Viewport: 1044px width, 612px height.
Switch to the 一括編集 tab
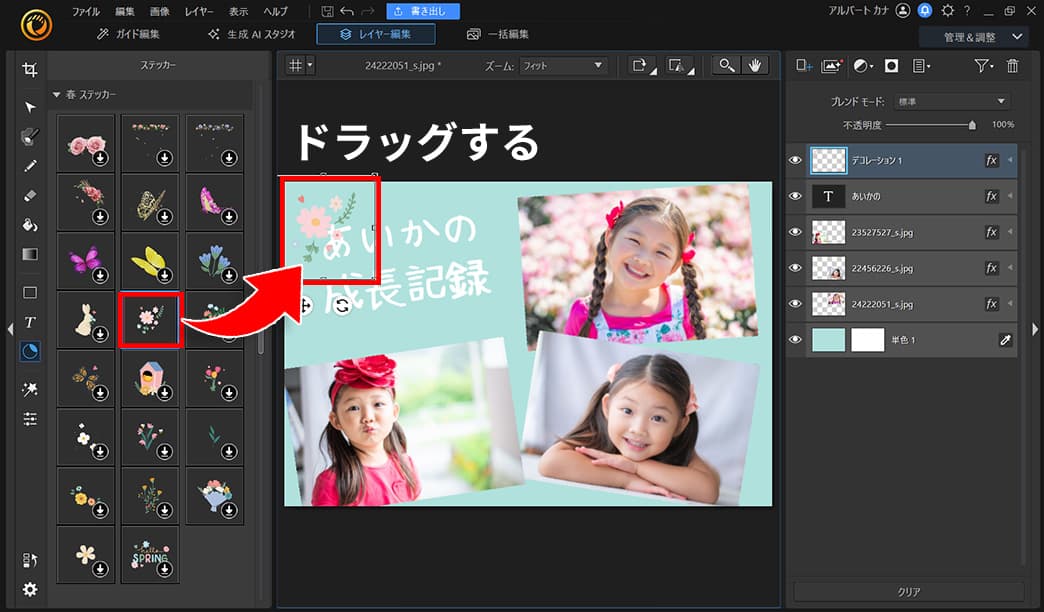(504, 33)
